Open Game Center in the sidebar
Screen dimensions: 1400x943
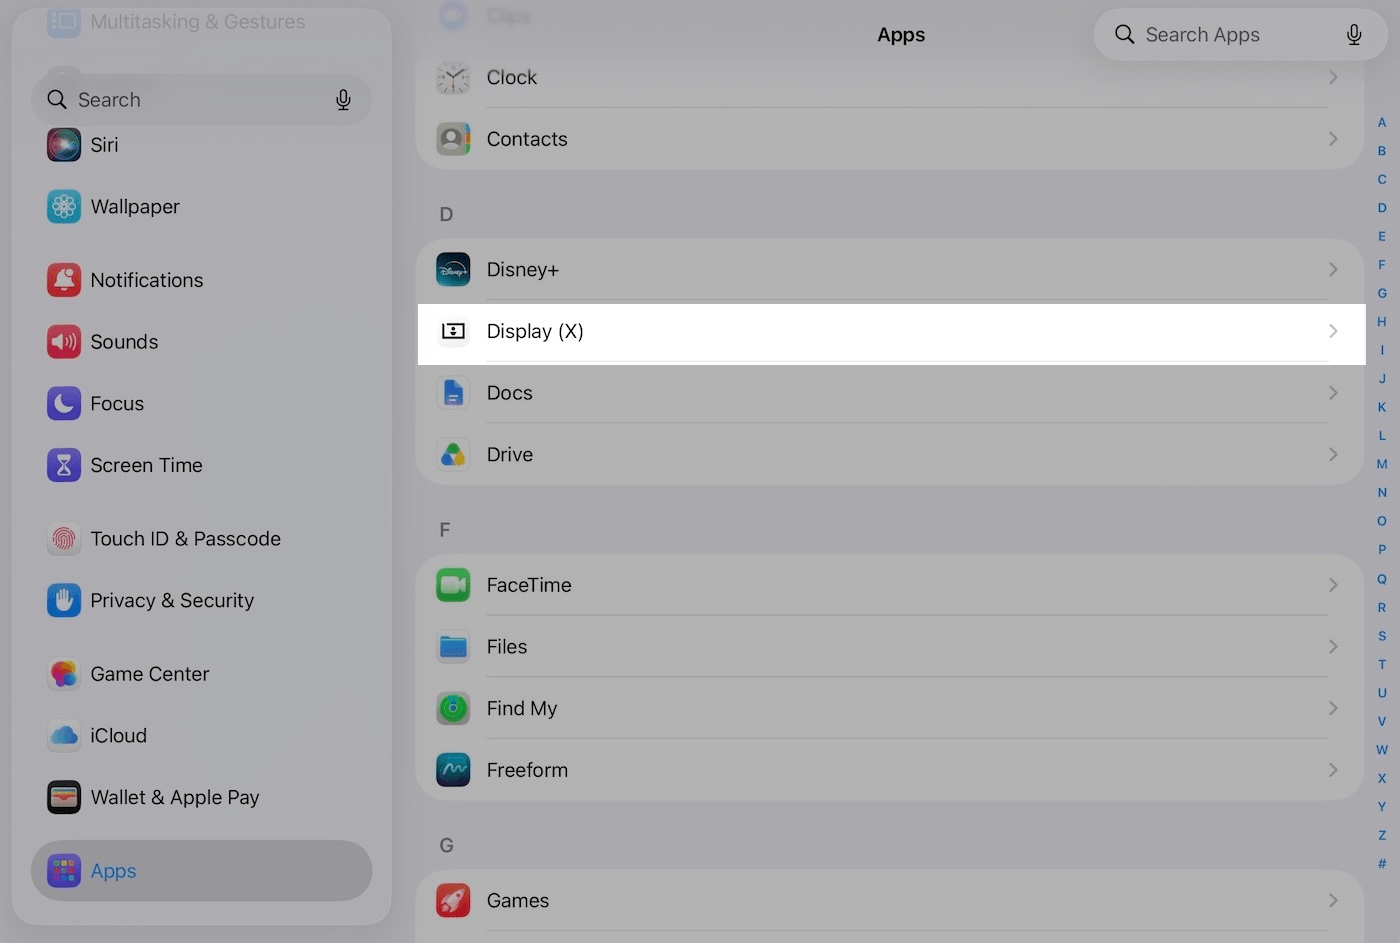[x=202, y=674]
